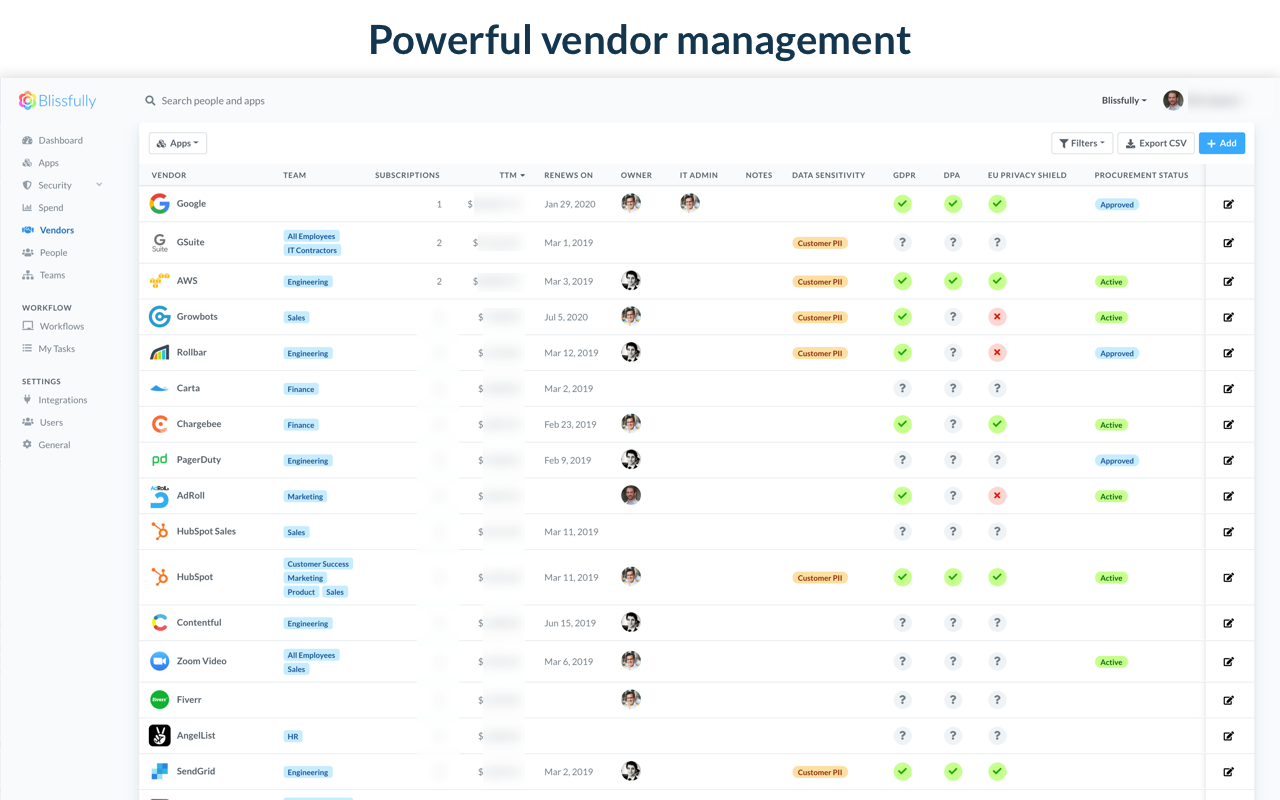
Task: Click the Google owner avatar
Action: pyautogui.click(x=631, y=203)
